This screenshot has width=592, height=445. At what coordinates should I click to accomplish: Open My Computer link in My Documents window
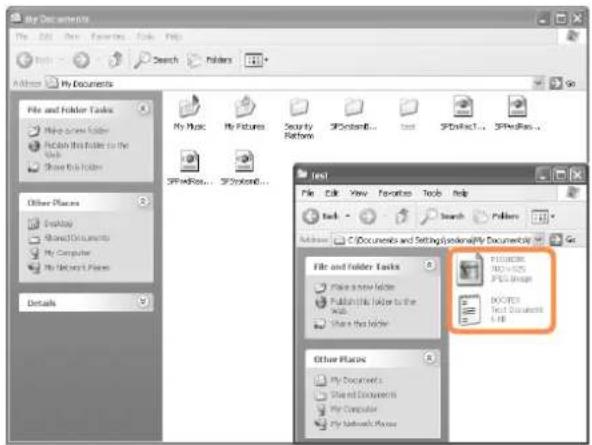pos(60,253)
